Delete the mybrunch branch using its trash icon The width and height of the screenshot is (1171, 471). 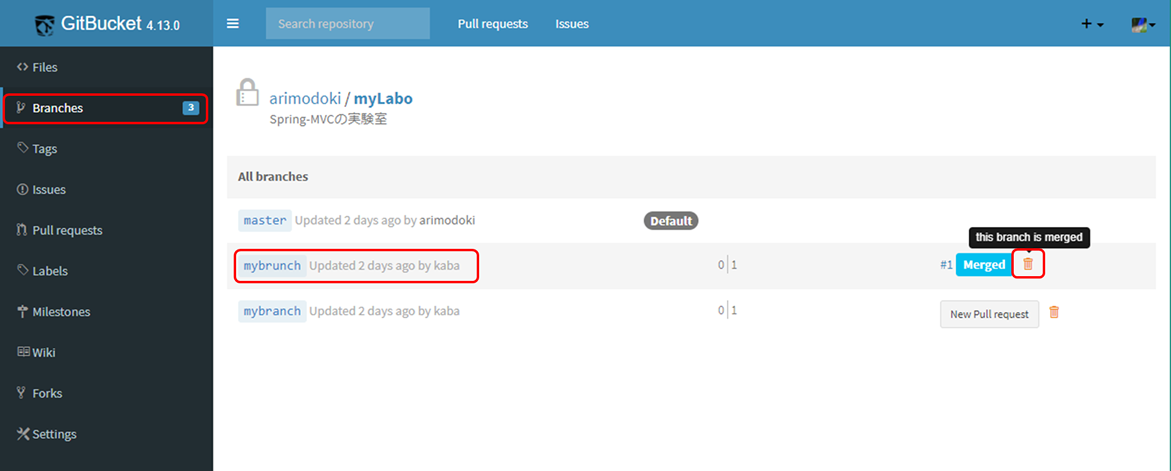1028,263
